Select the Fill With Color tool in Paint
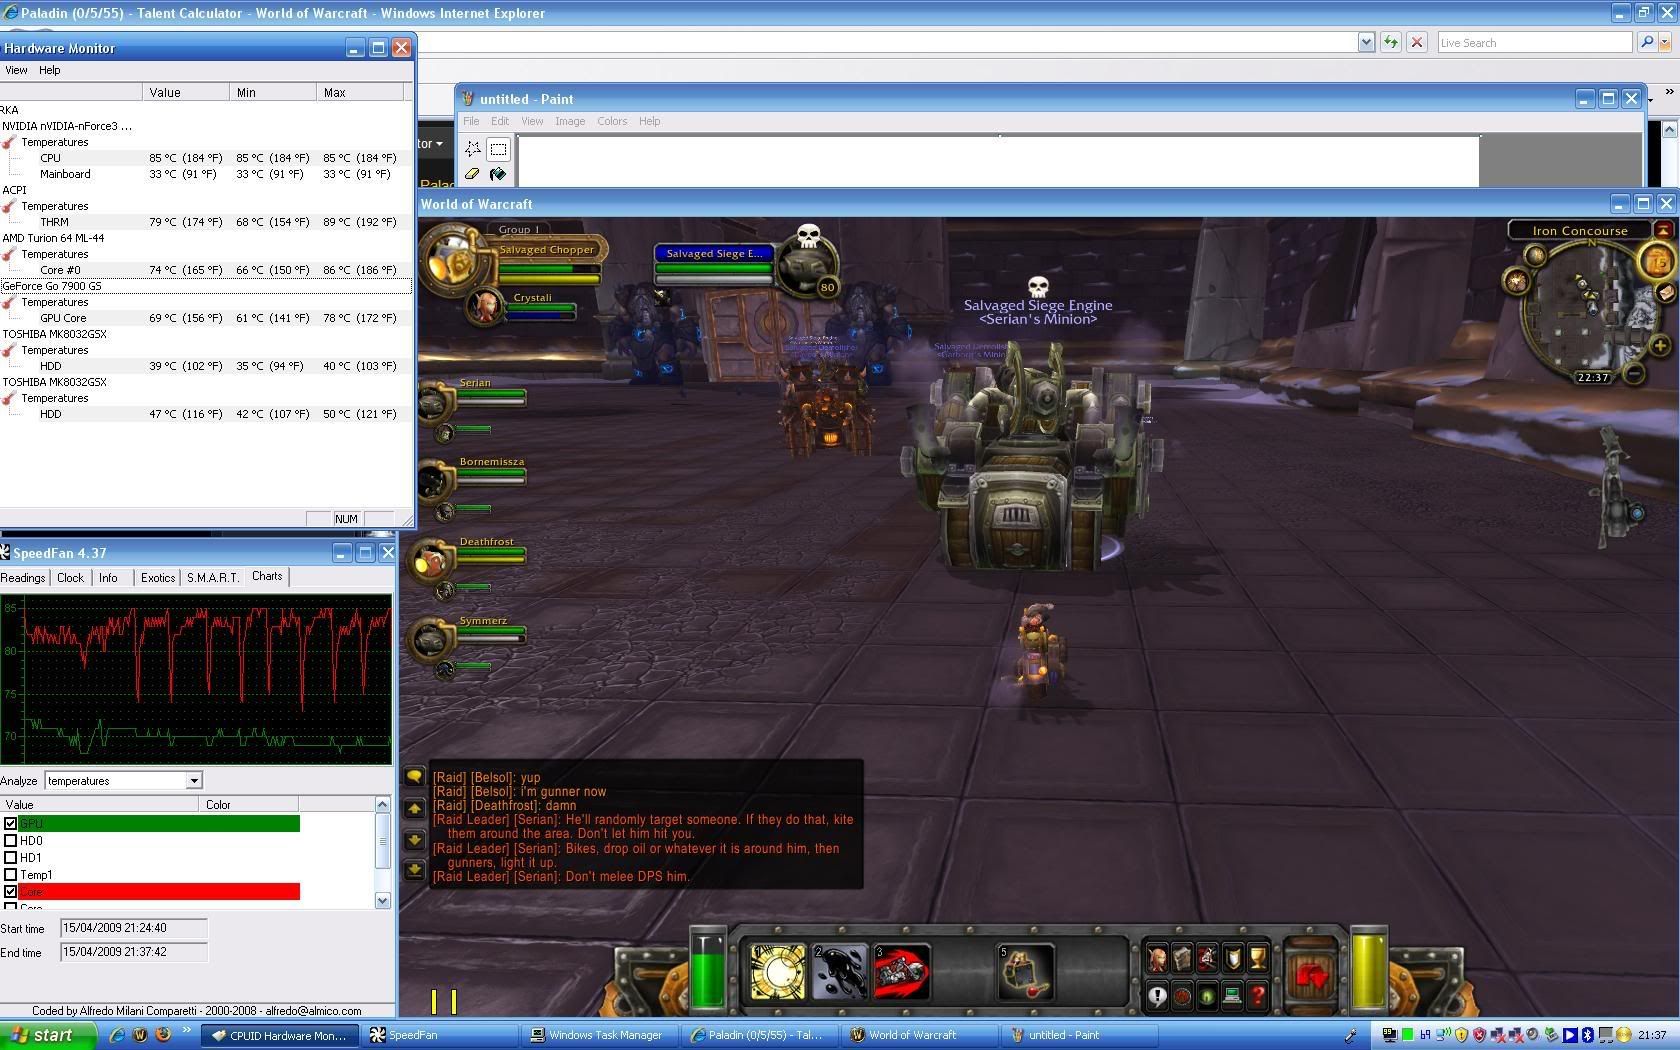 (498, 174)
